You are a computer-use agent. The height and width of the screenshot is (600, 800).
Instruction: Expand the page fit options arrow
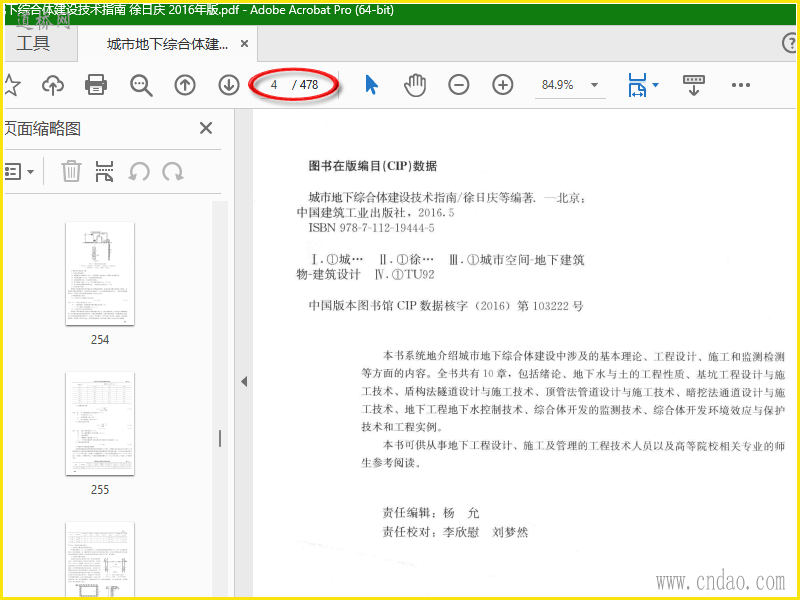(x=656, y=85)
